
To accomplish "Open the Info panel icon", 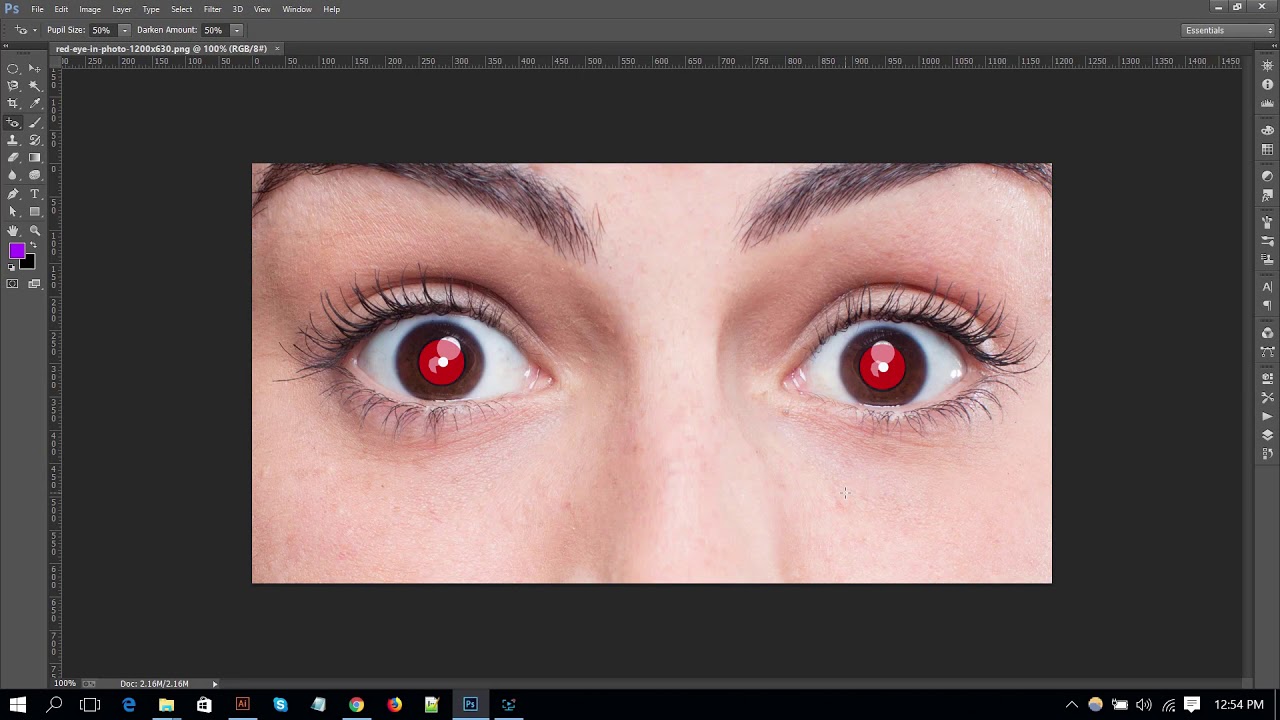I will point(1267,84).
